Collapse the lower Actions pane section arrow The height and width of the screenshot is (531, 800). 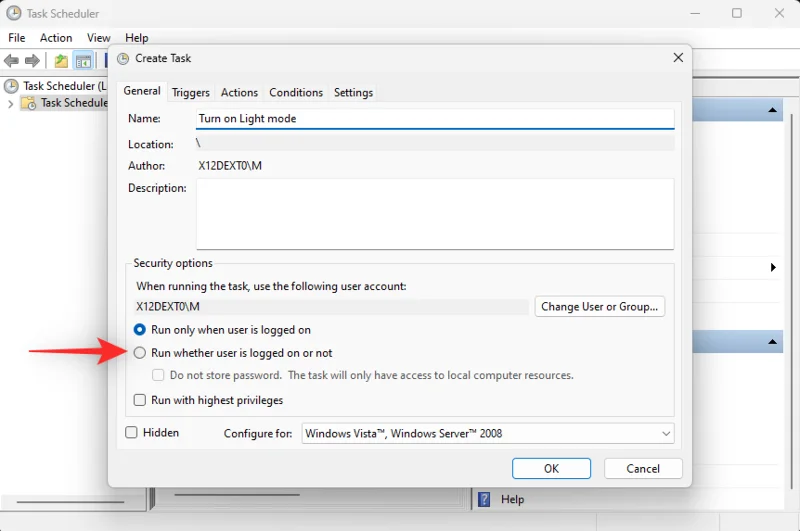click(x=772, y=342)
